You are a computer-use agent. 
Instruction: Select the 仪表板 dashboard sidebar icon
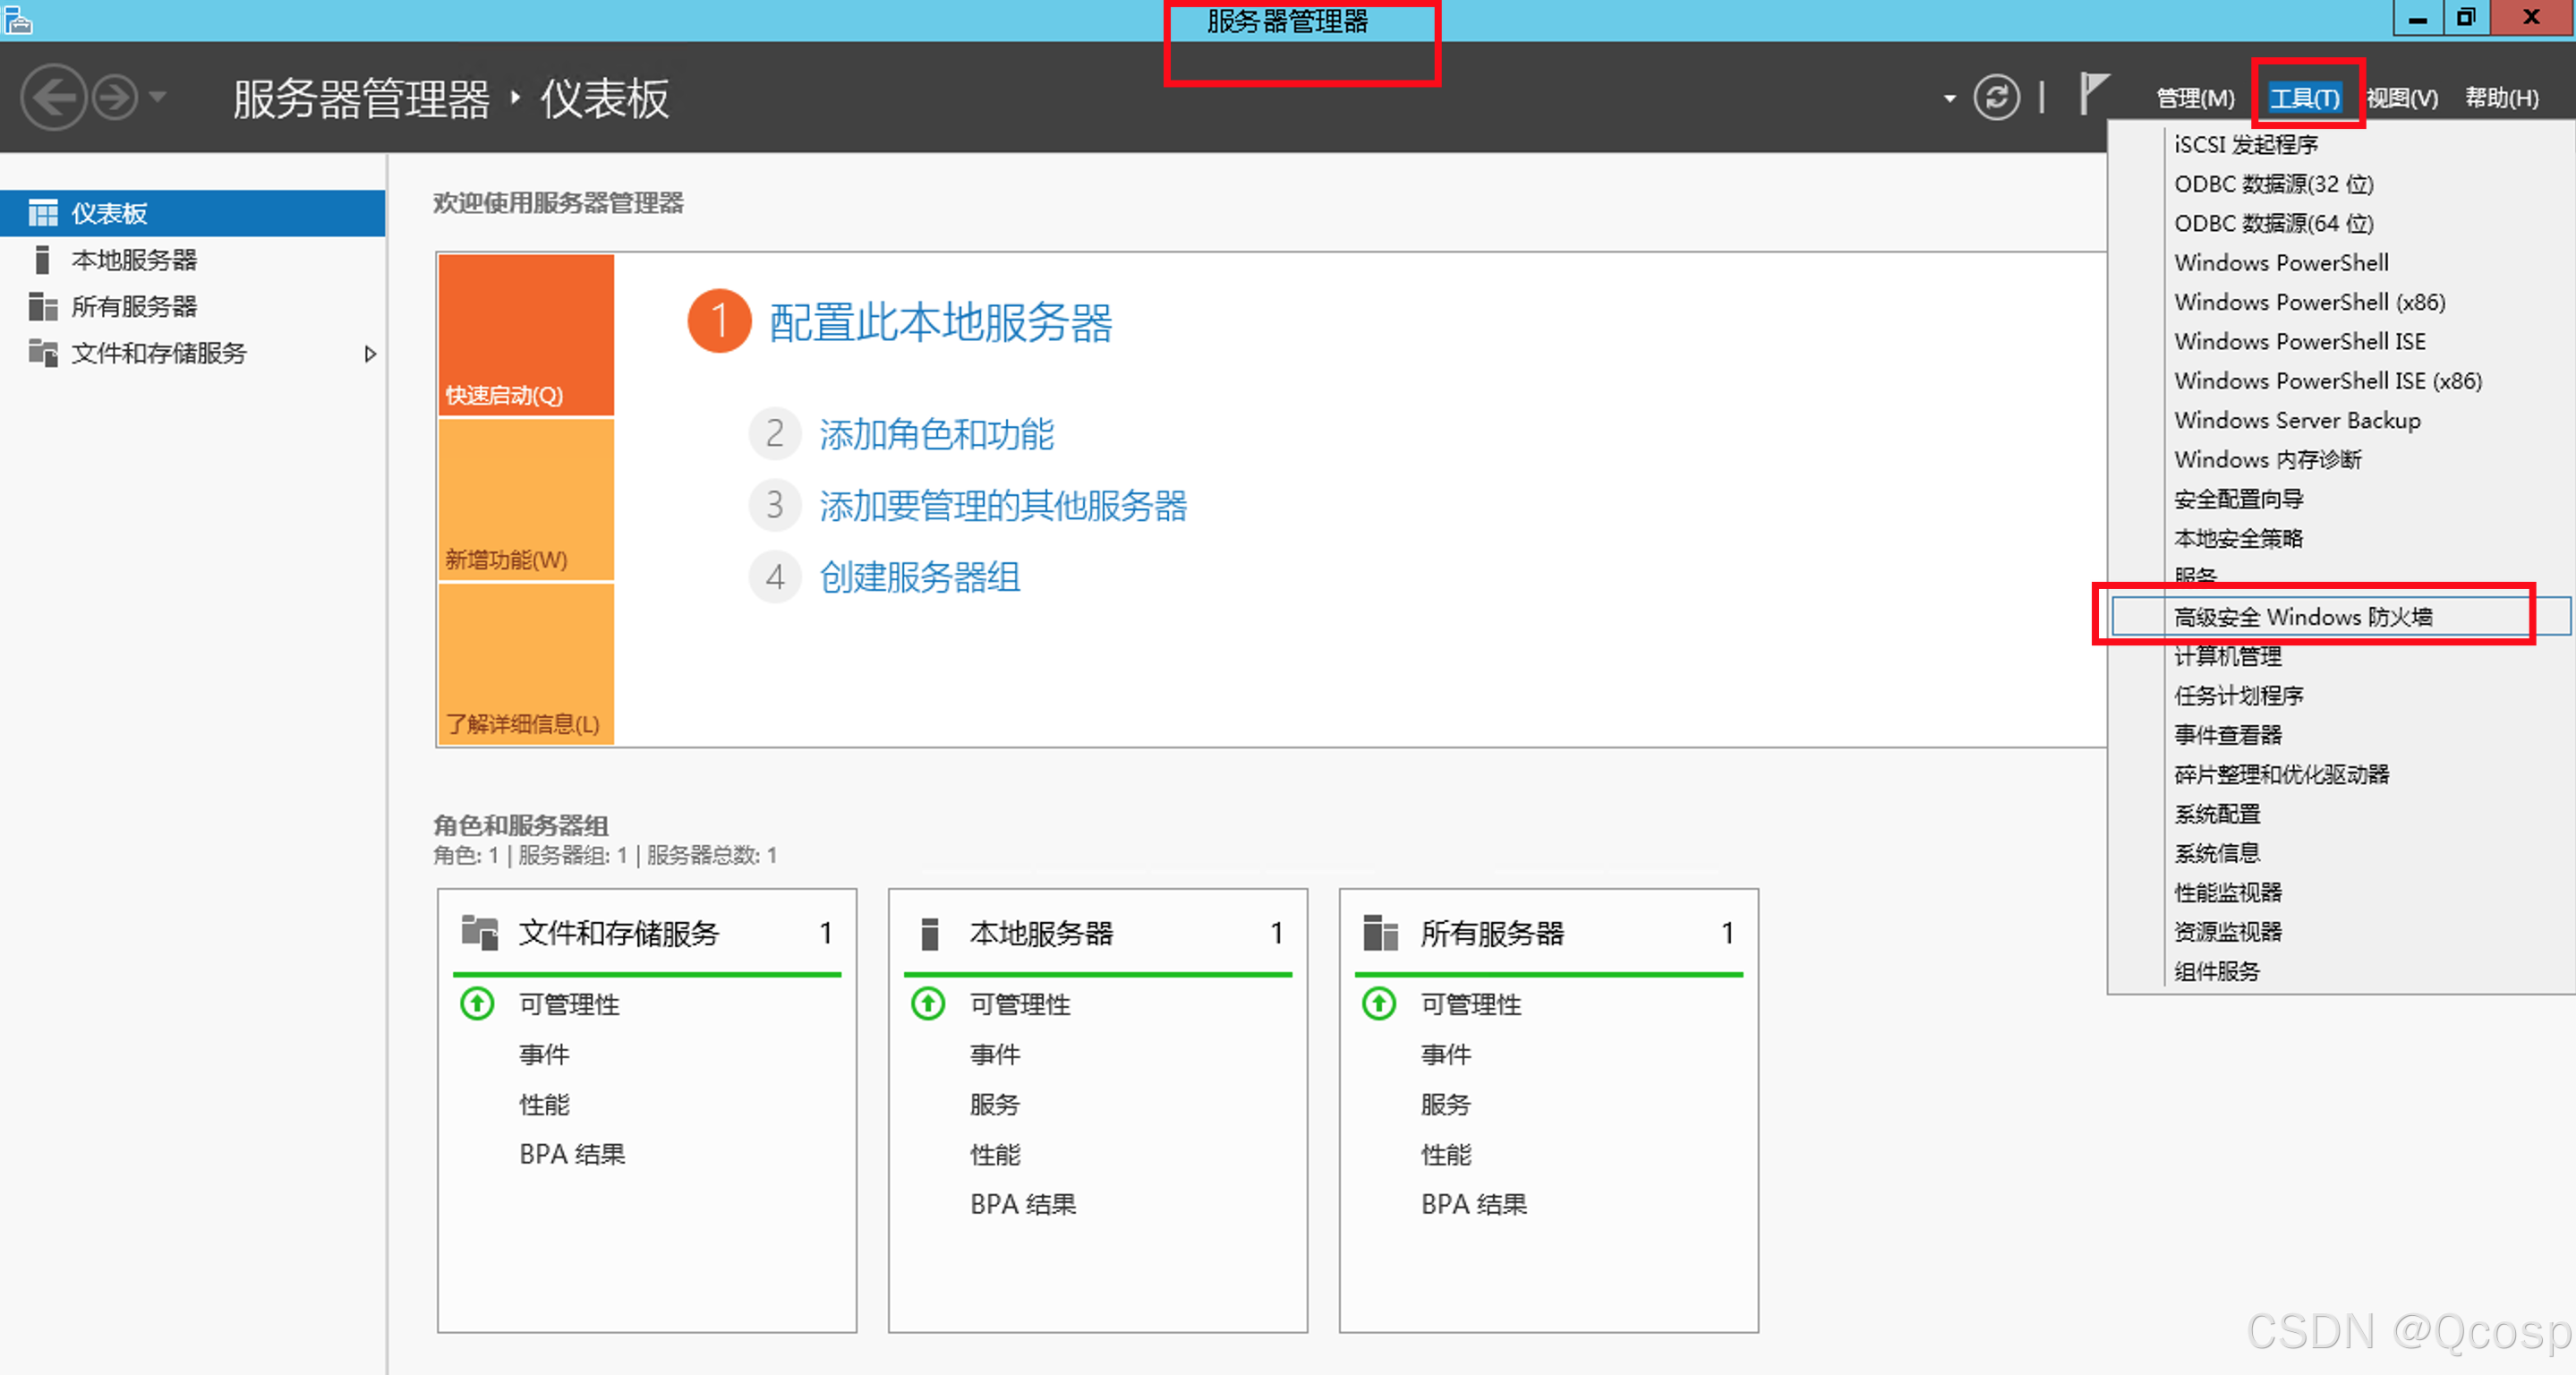tap(43, 213)
